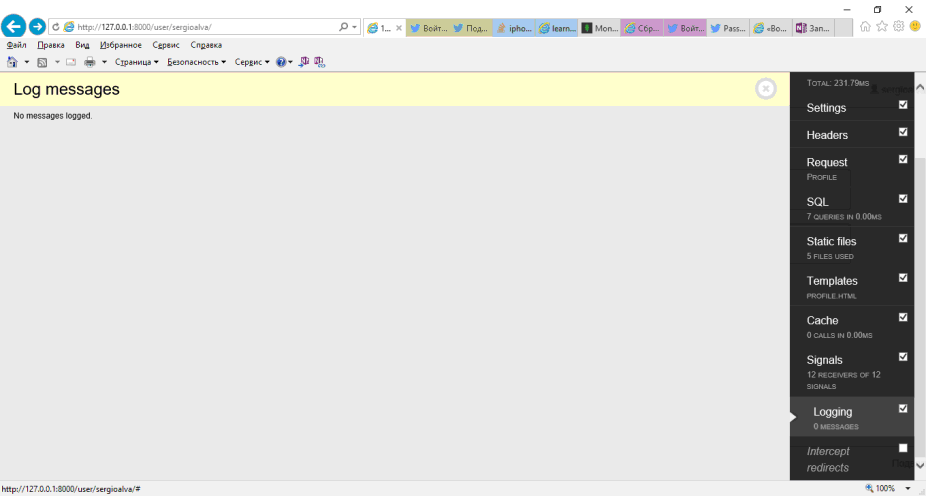
Task: Click the smiley feedback icon
Action: pyautogui.click(x=915, y=27)
